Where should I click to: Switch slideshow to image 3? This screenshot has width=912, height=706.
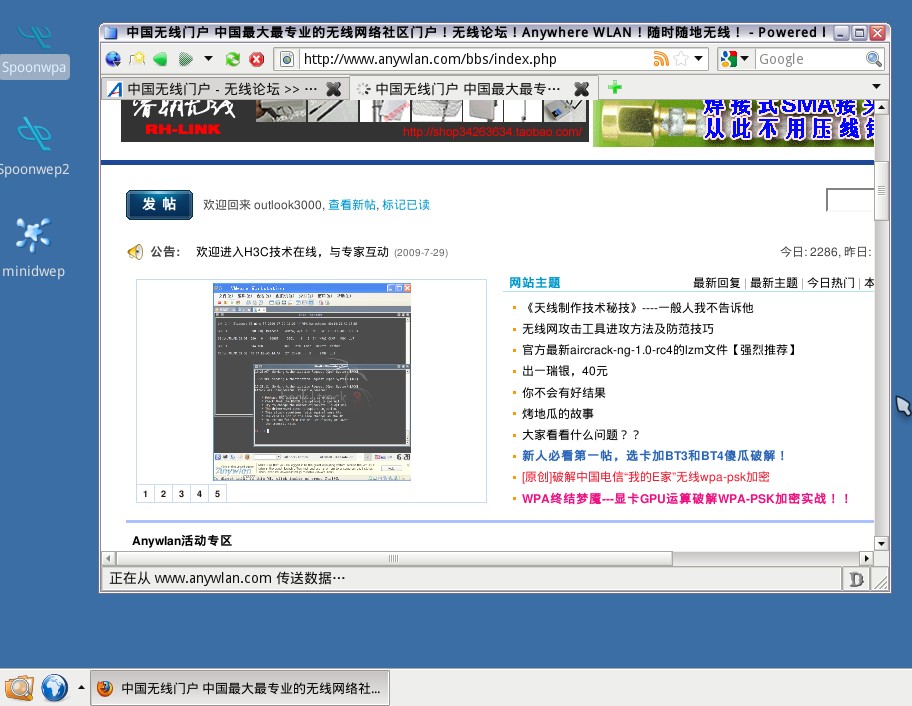pos(181,494)
